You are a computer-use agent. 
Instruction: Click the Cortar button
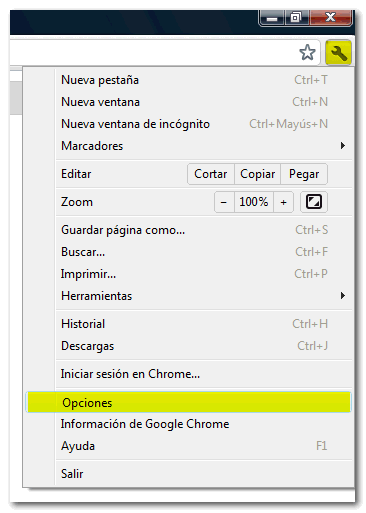pos(211,174)
